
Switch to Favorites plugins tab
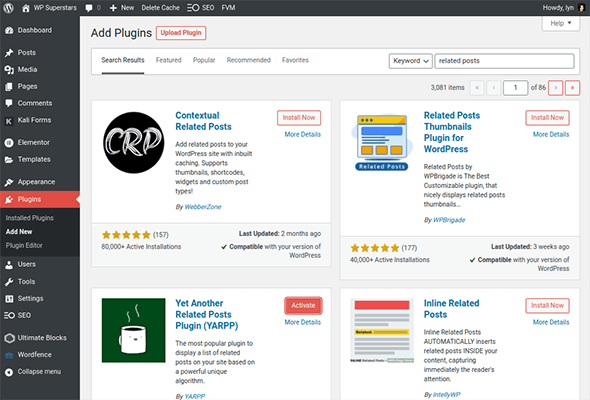[x=295, y=60]
